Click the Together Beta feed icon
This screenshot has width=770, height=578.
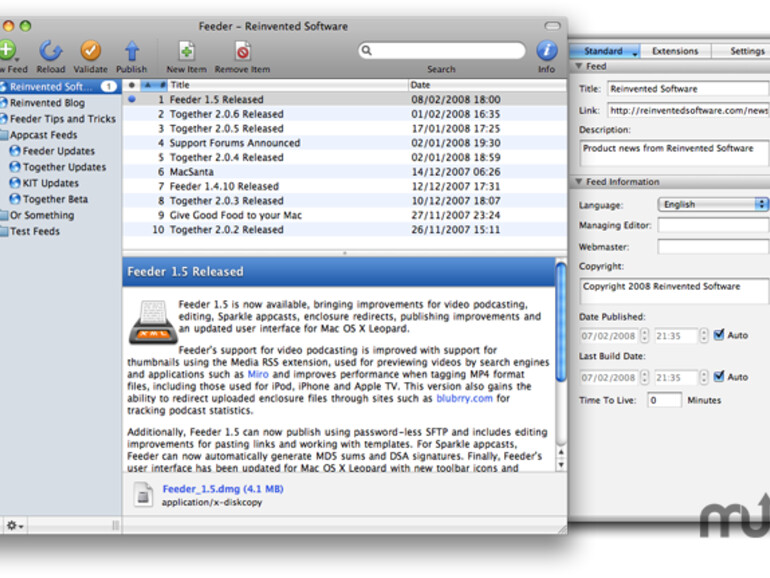tap(15, 199)
